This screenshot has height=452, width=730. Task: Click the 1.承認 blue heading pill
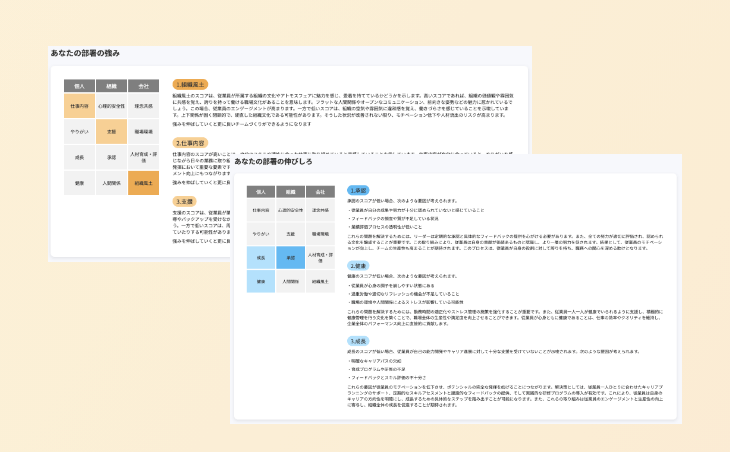(x=358, y=190)
